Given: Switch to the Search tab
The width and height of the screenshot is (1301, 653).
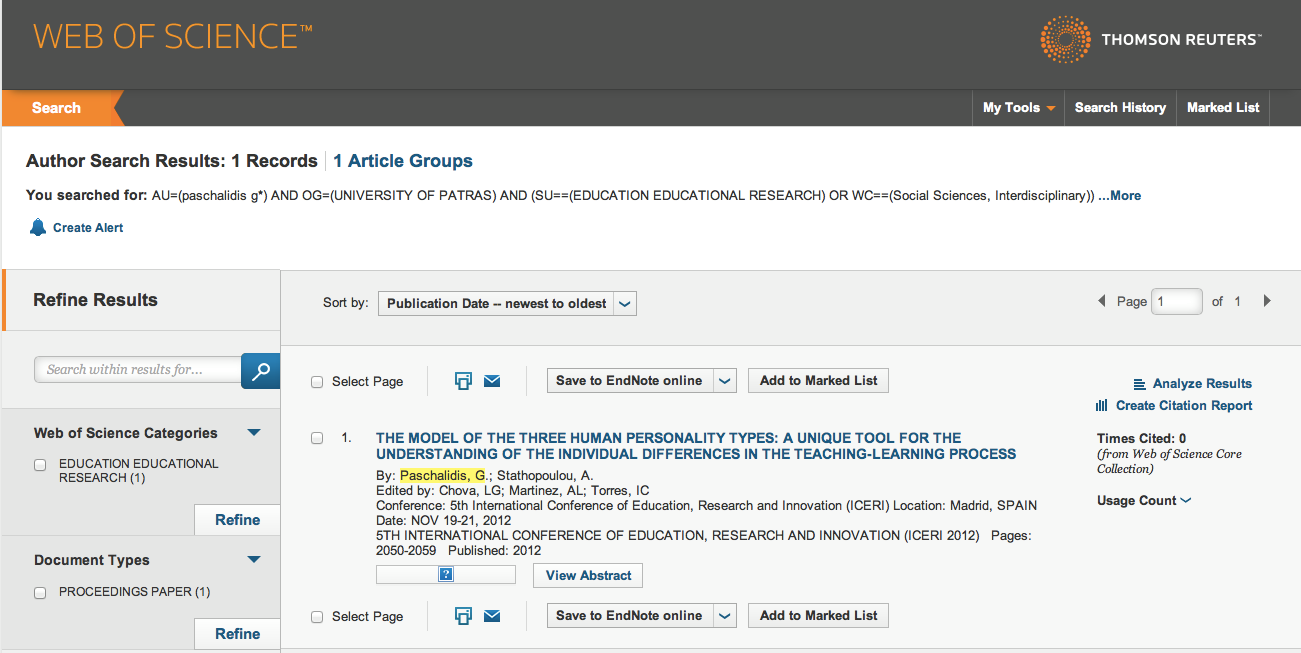Looking at the screenshot, I should (56, 108).
